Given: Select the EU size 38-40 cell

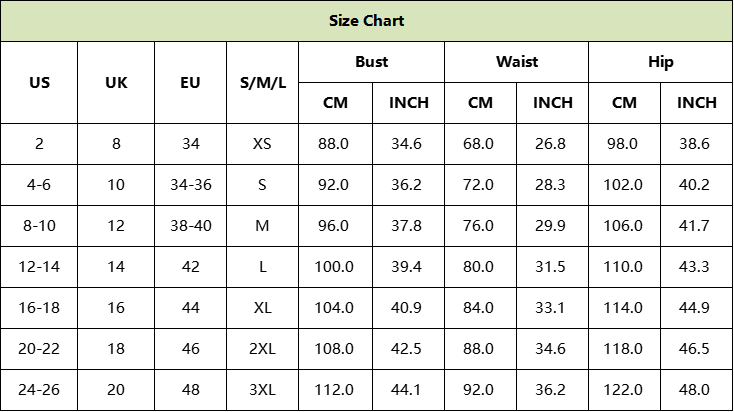Looking at the screenshot, I should pos(191,226).
